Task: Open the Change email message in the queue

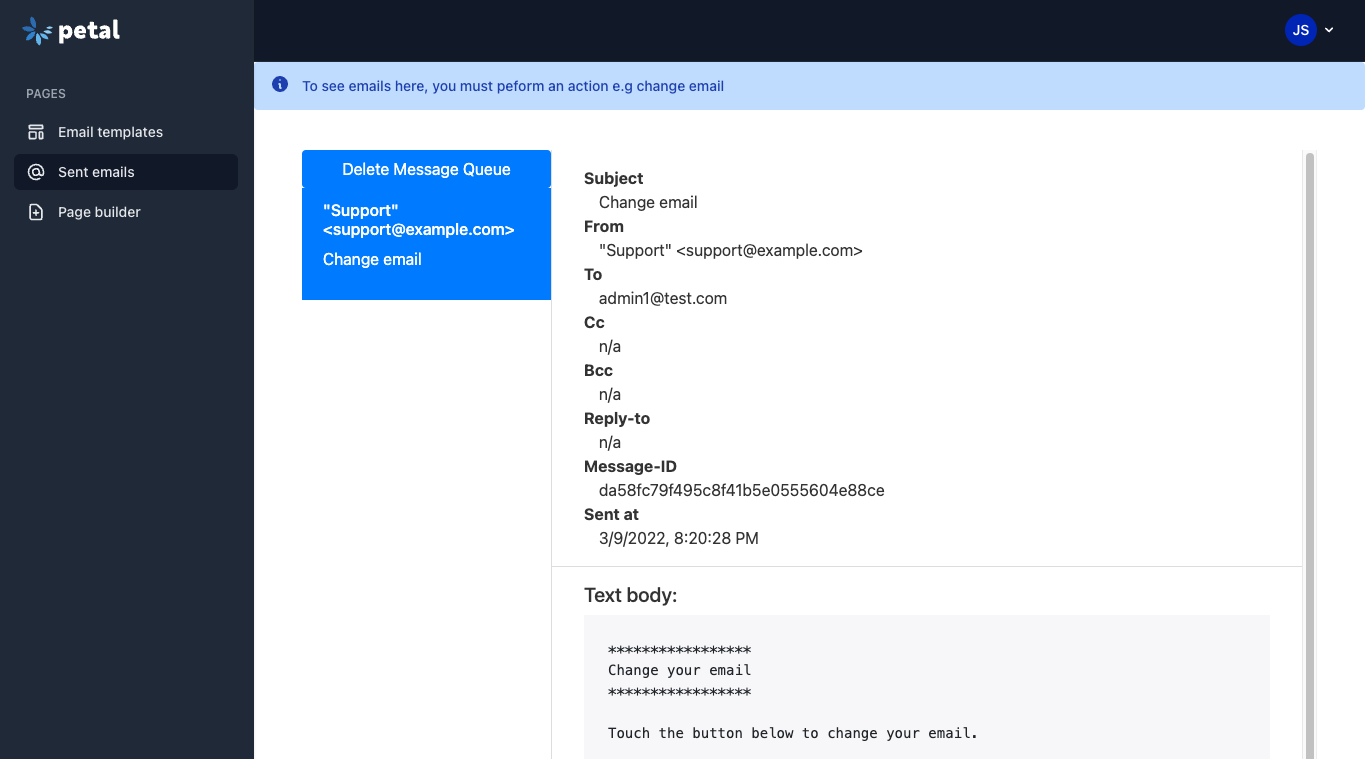Action: pos(372,259)
